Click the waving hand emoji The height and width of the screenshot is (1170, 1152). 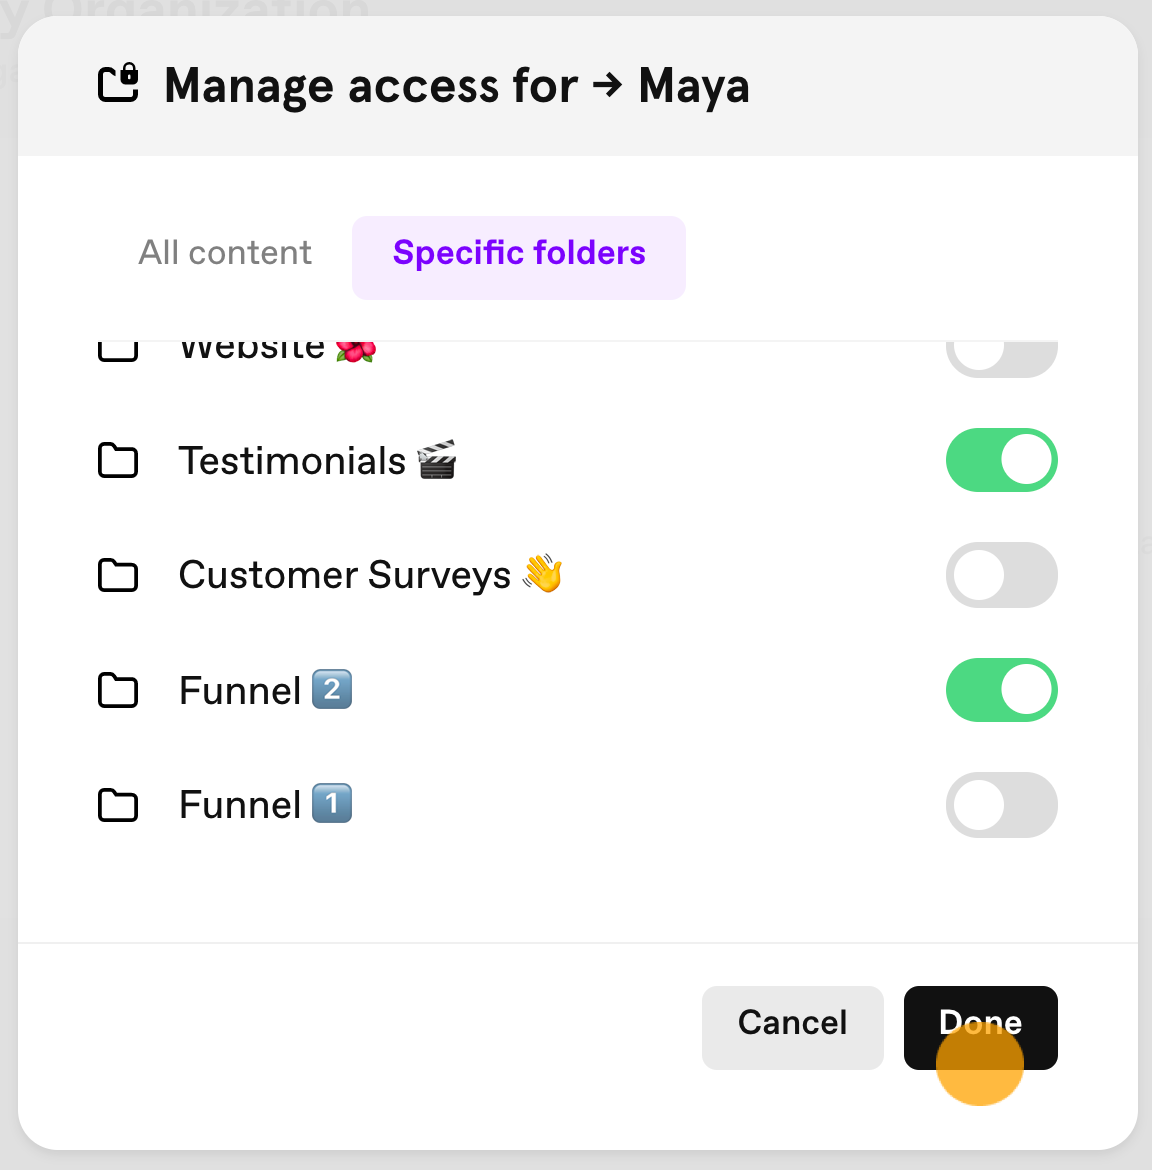[542, 573]
